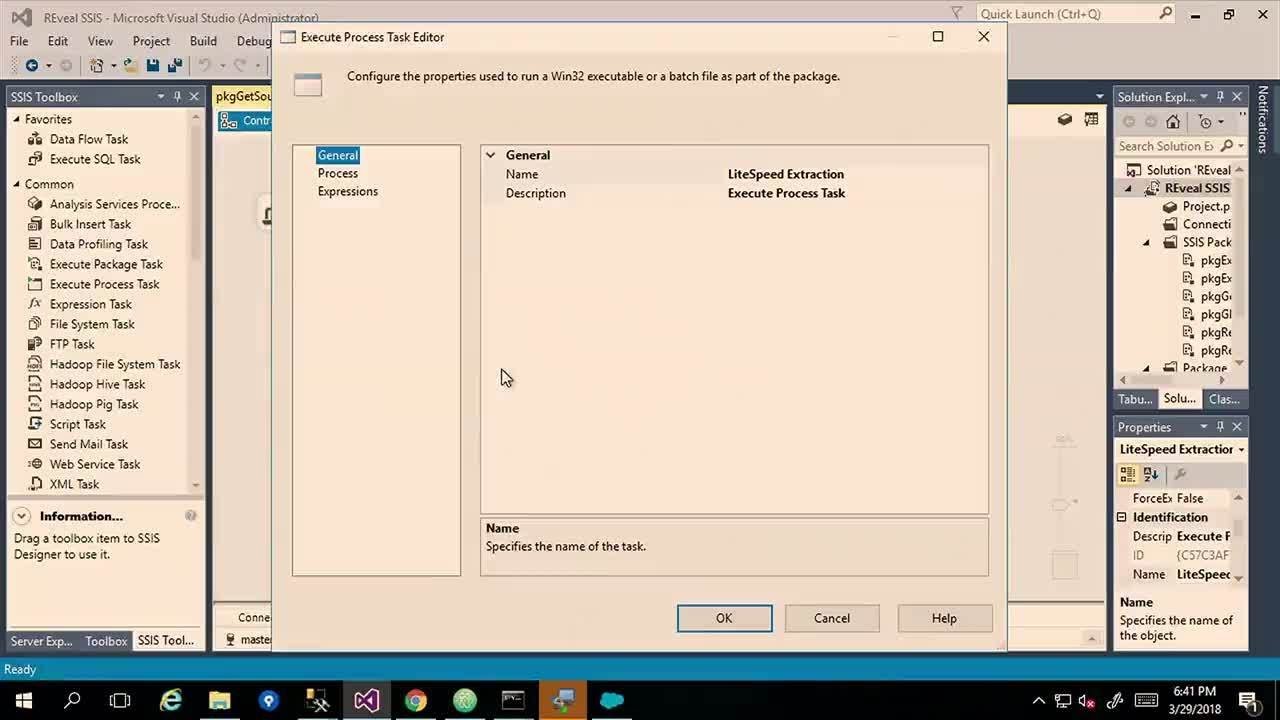The height and width of the screenshot is (720, 1280).
Task: Select the Process page in editor
Action: [338, 173]
